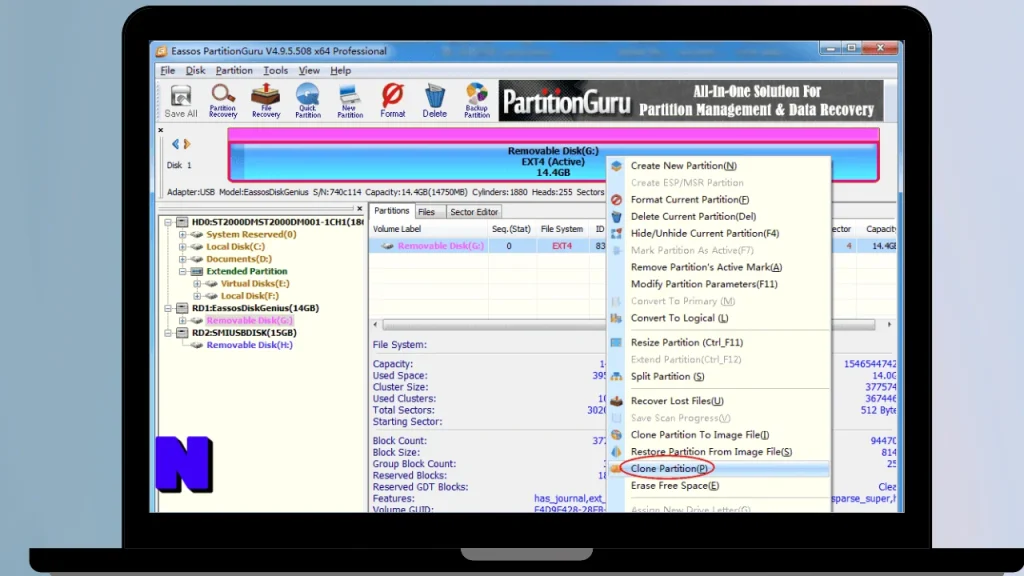
Task: Switch to the Sector Editor tab
Action: [474, 212]
